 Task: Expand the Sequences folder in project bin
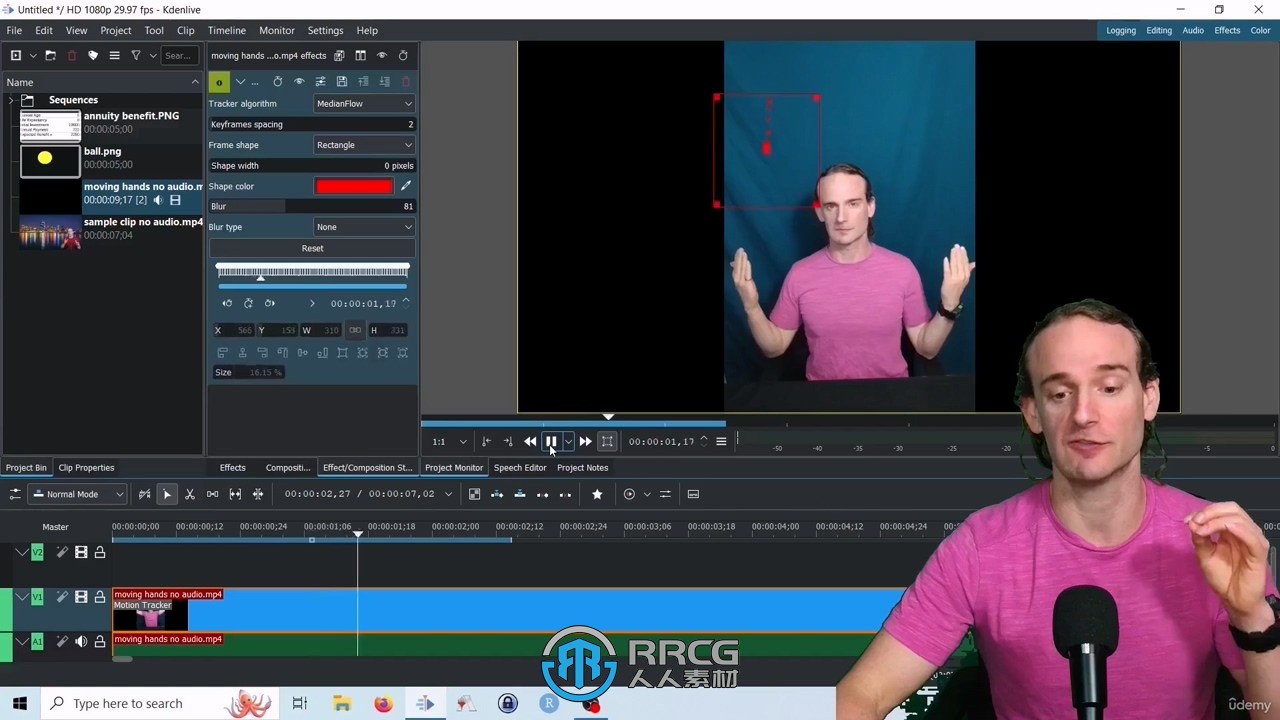(11, 100)
